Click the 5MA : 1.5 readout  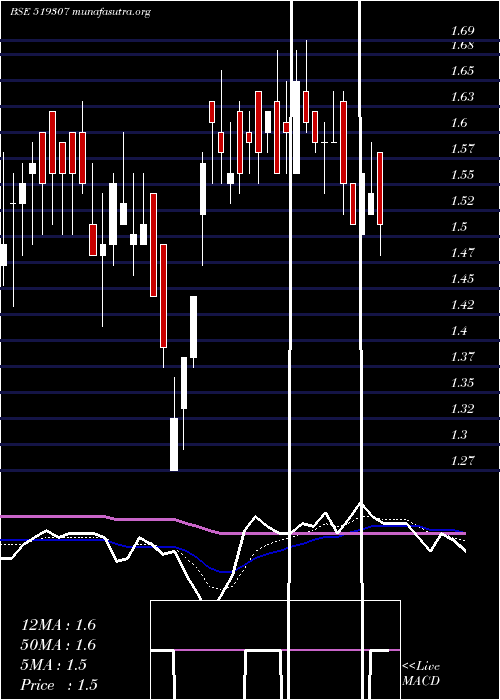click(x=54, y=665)
